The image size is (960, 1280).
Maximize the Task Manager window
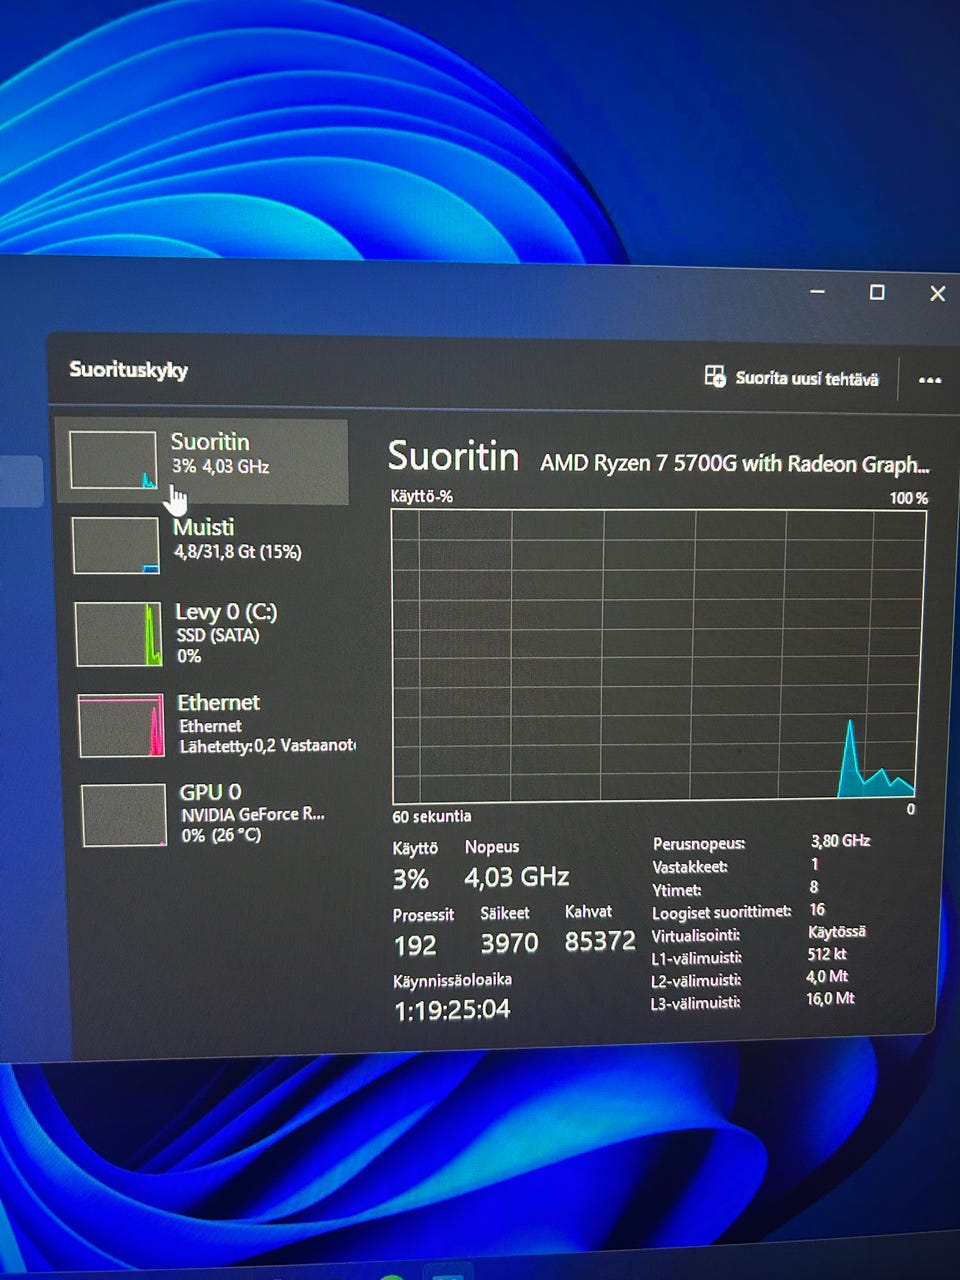pos(877,292)
